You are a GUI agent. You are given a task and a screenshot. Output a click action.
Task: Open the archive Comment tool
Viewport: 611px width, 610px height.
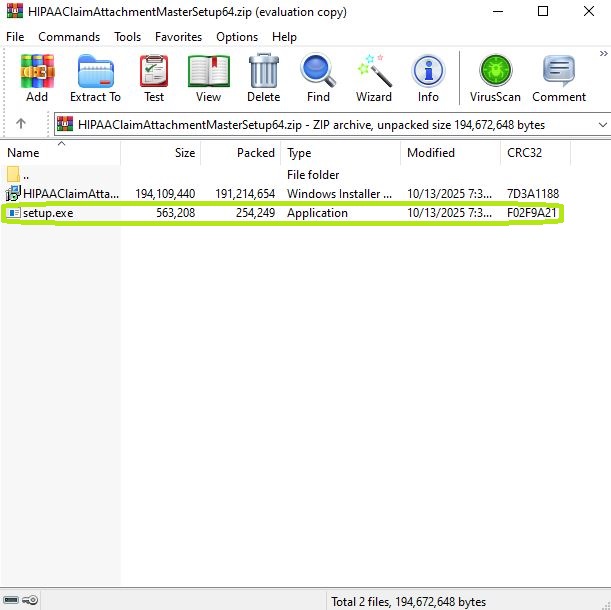click(x=559, y=71)
